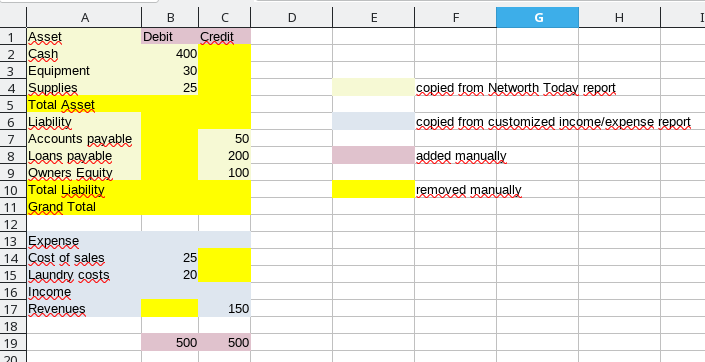The width and height of the screenshot is (705, 362).
Task: Click the pink legend swatch cell
Action: 373,156
